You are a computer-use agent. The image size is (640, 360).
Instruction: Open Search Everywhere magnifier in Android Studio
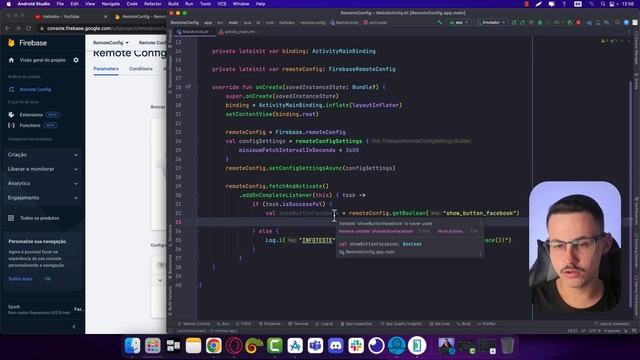click(x=617, y=22)
